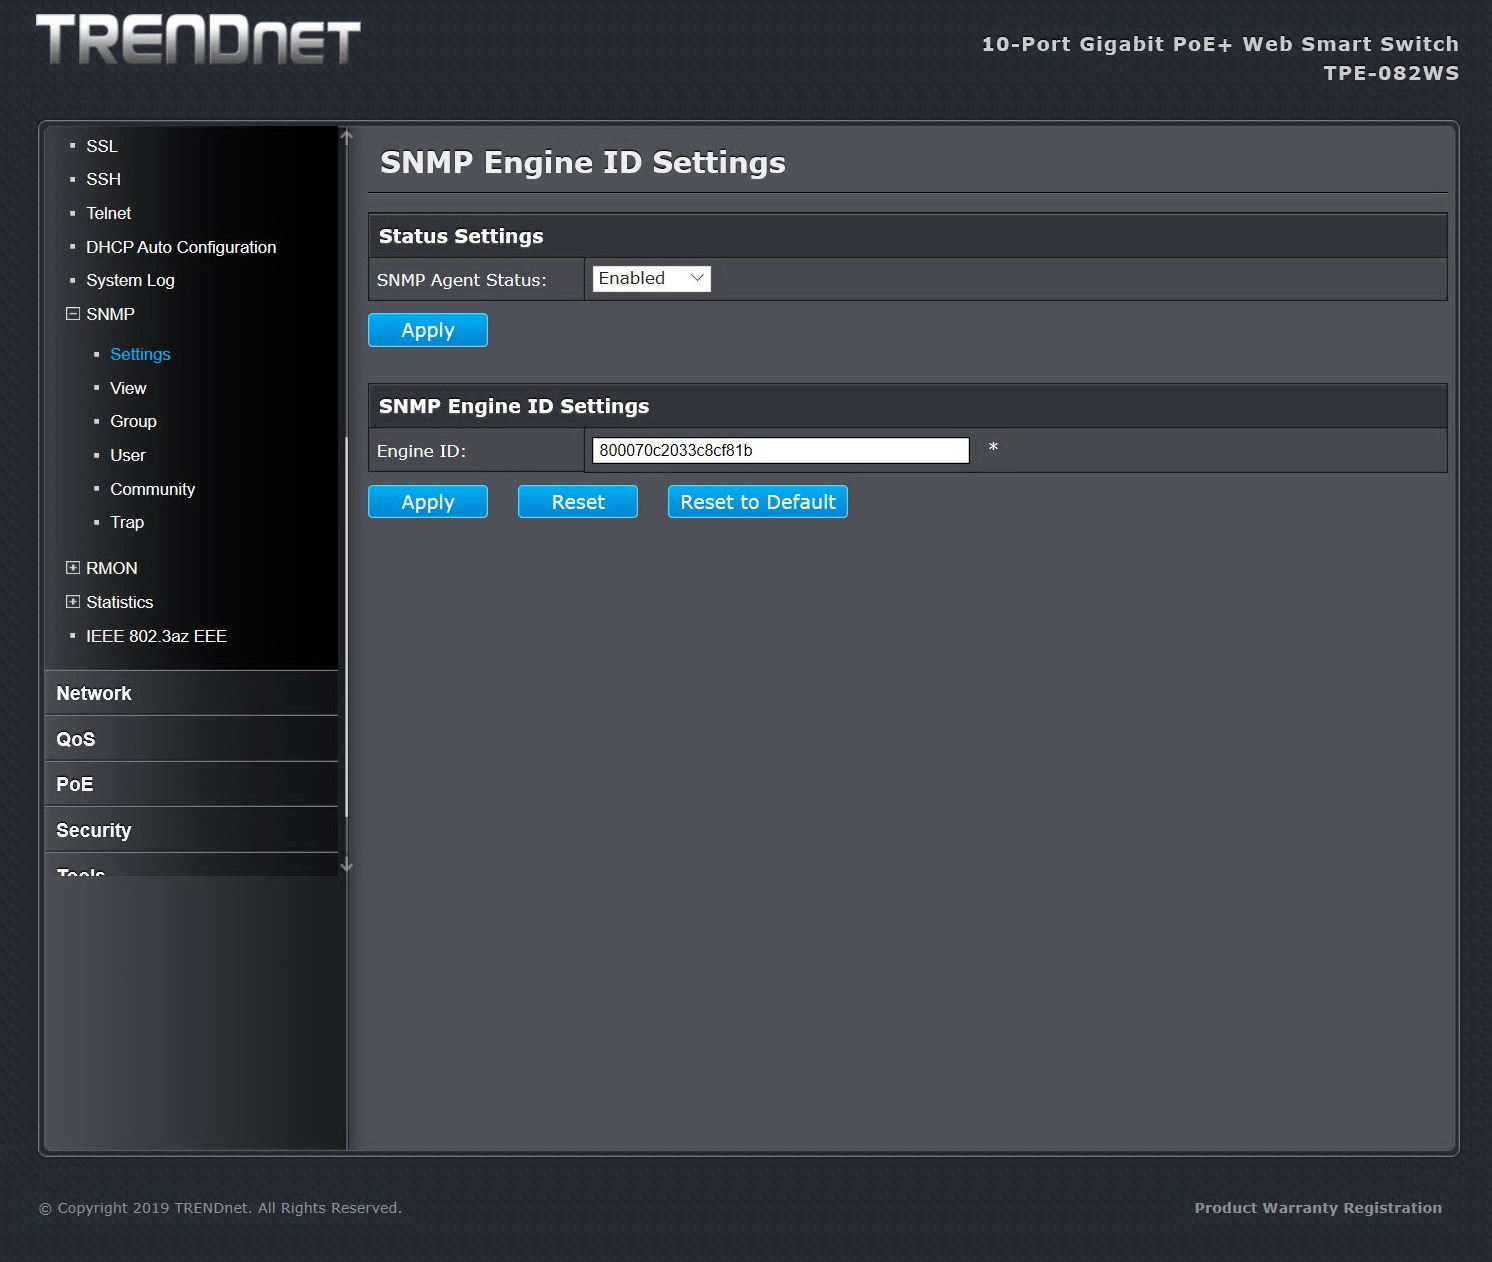
Task: Open the SSH menu item
Action: (x=103, y=179)
